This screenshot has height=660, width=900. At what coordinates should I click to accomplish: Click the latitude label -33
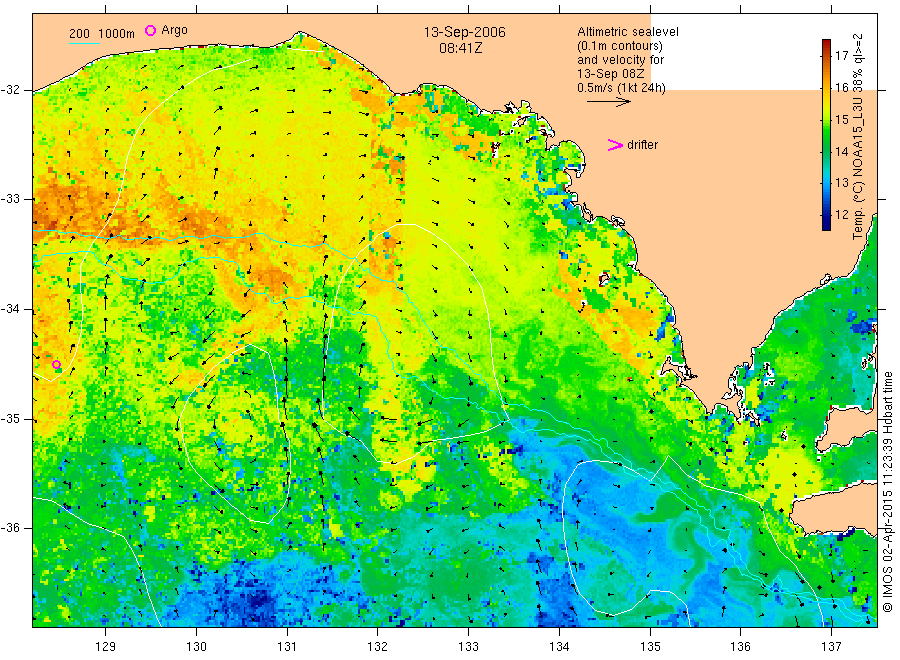[x=10, y=199]
